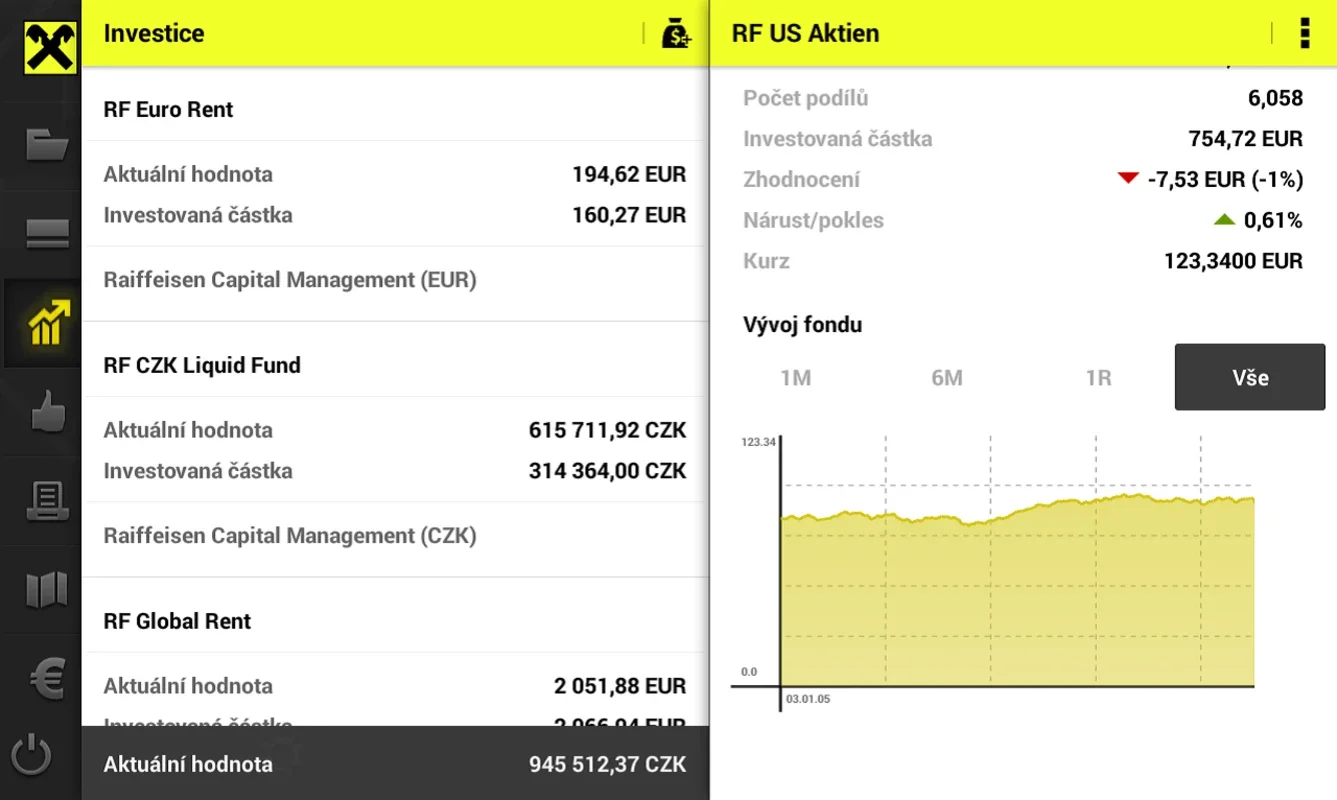The width and height of the screenshot is (1337, 800).
Task: Tap the green up arrow by Nárust/pokles
Action: pos(1225,220)
